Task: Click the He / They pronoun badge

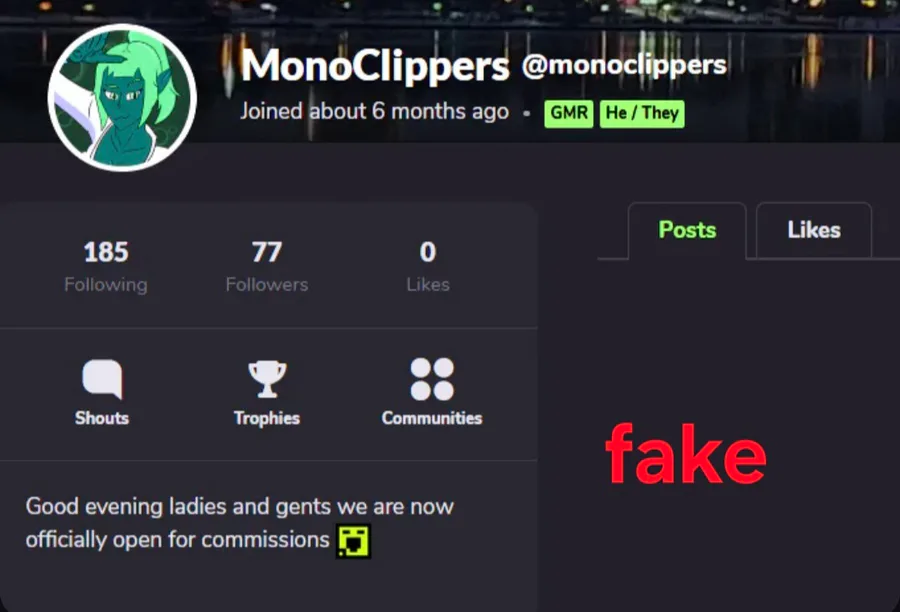Action: point(642,113)
